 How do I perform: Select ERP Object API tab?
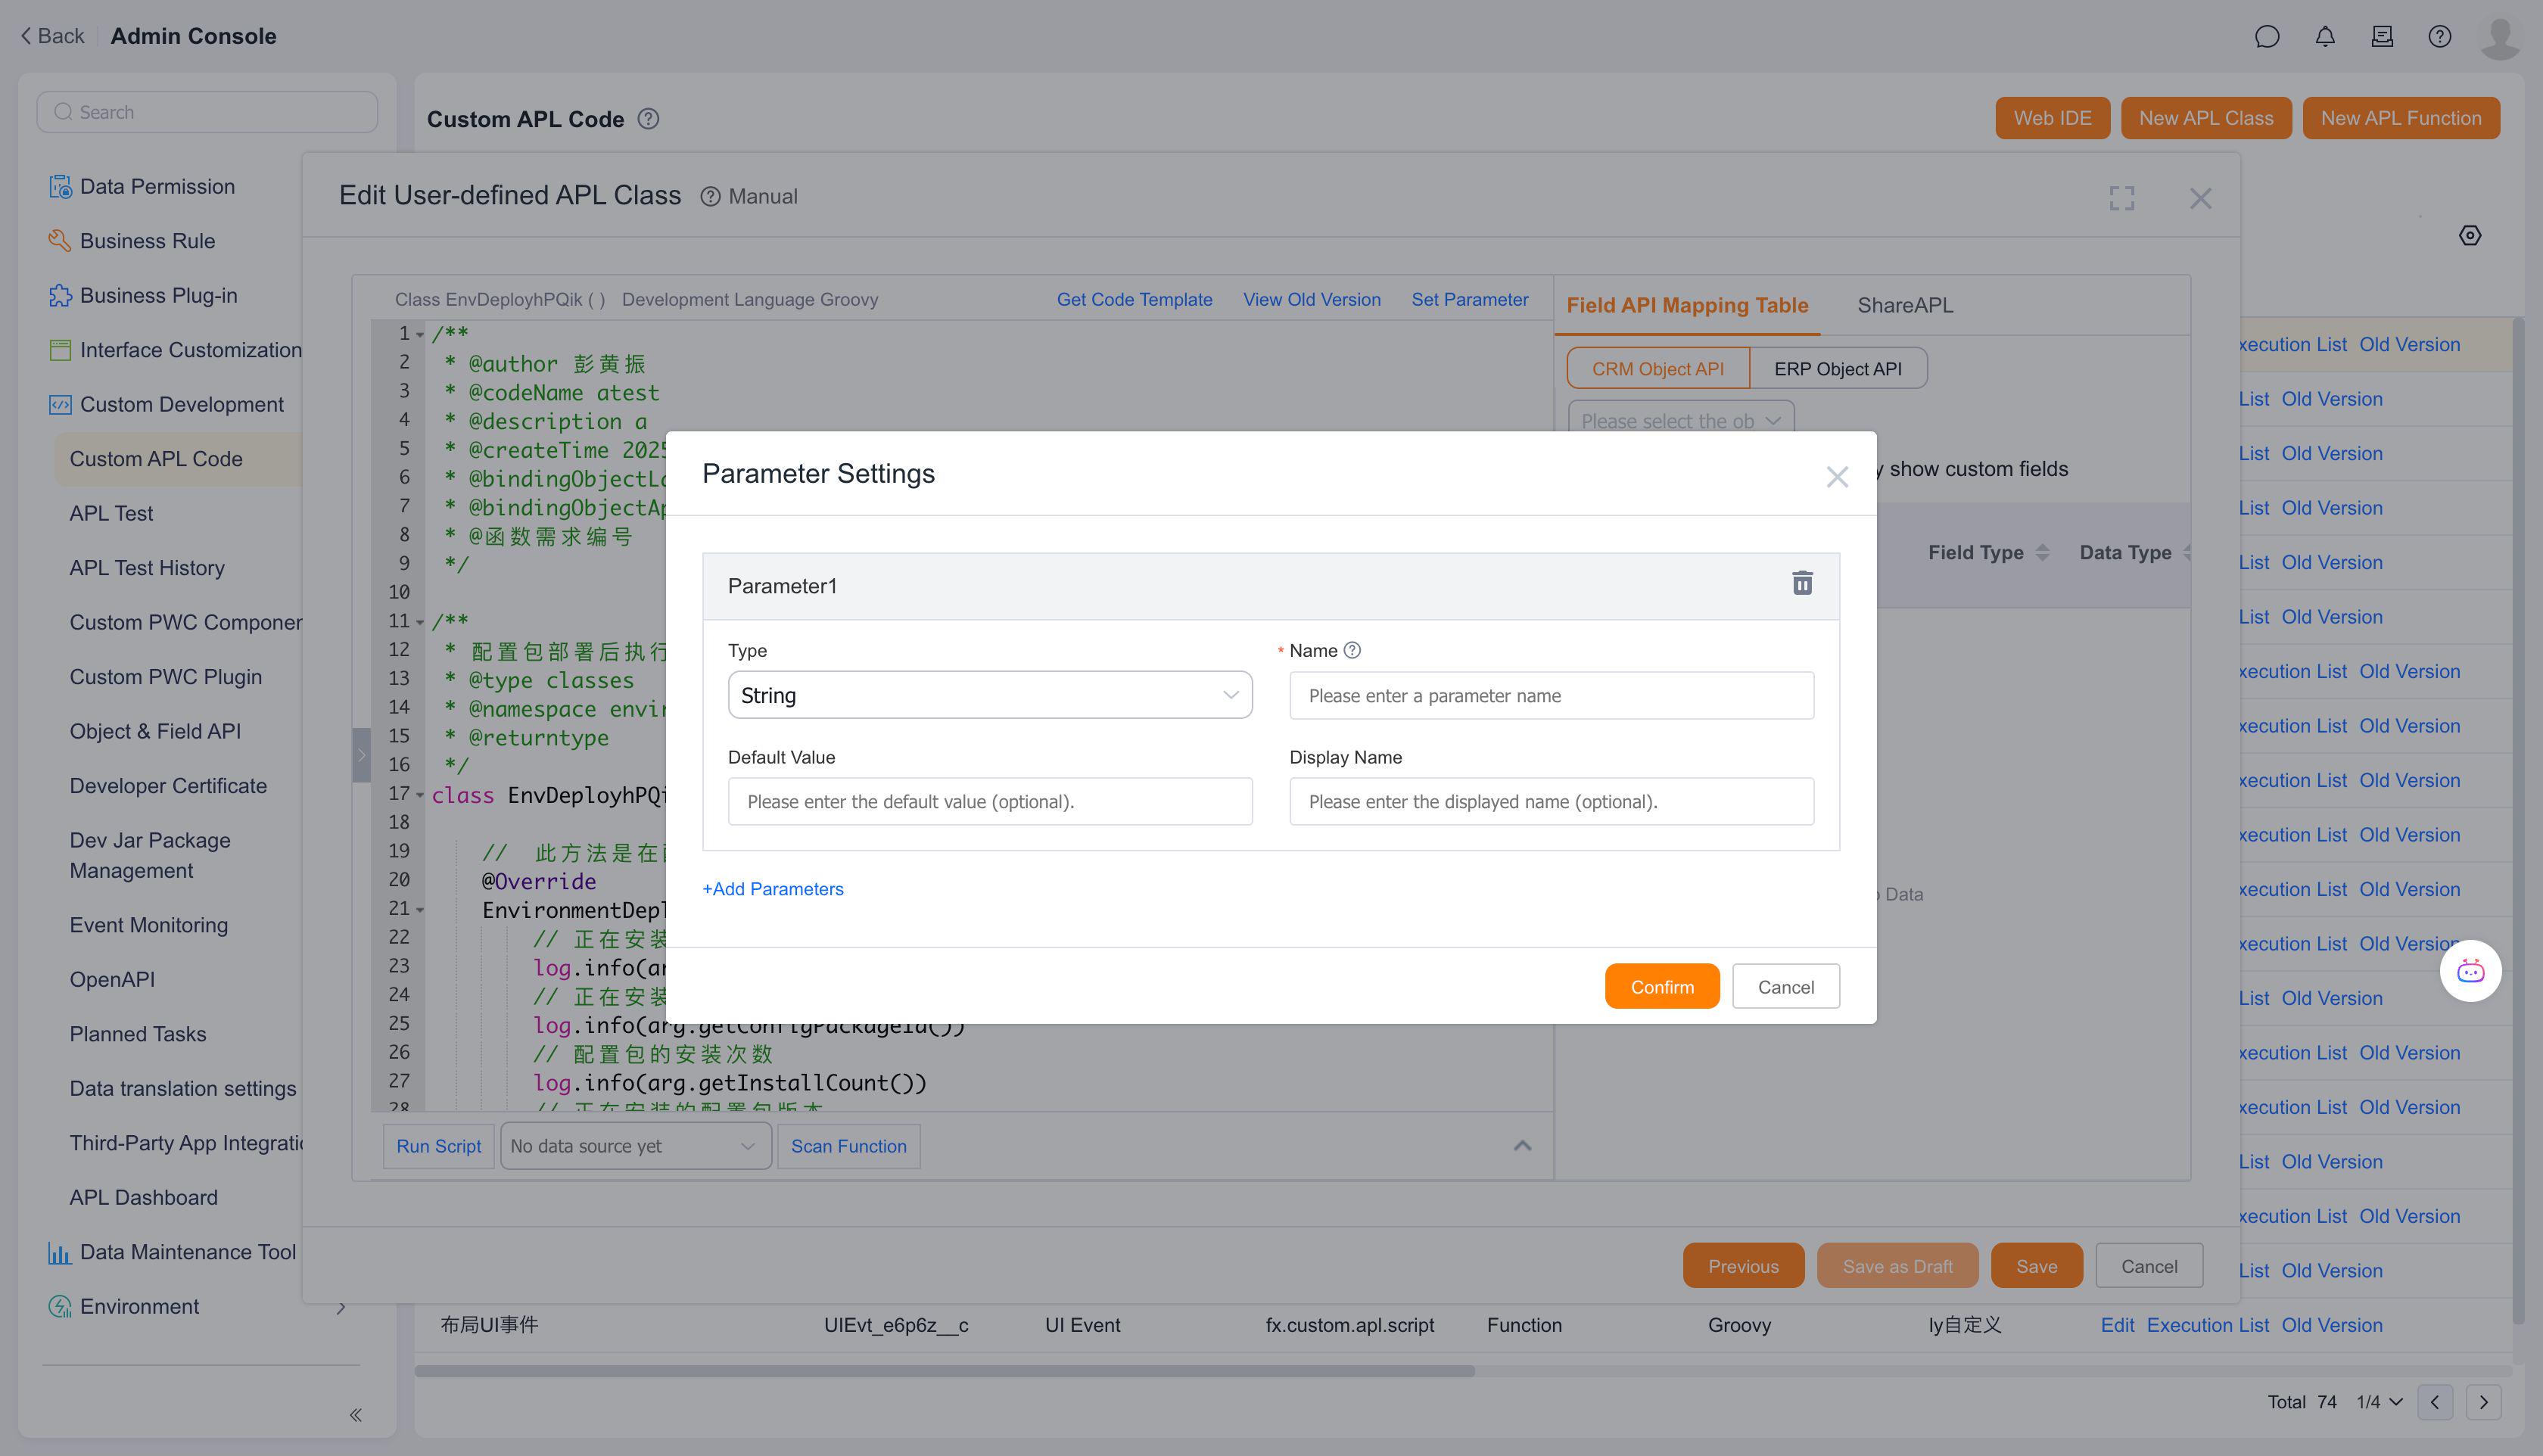coord(1838,368)
